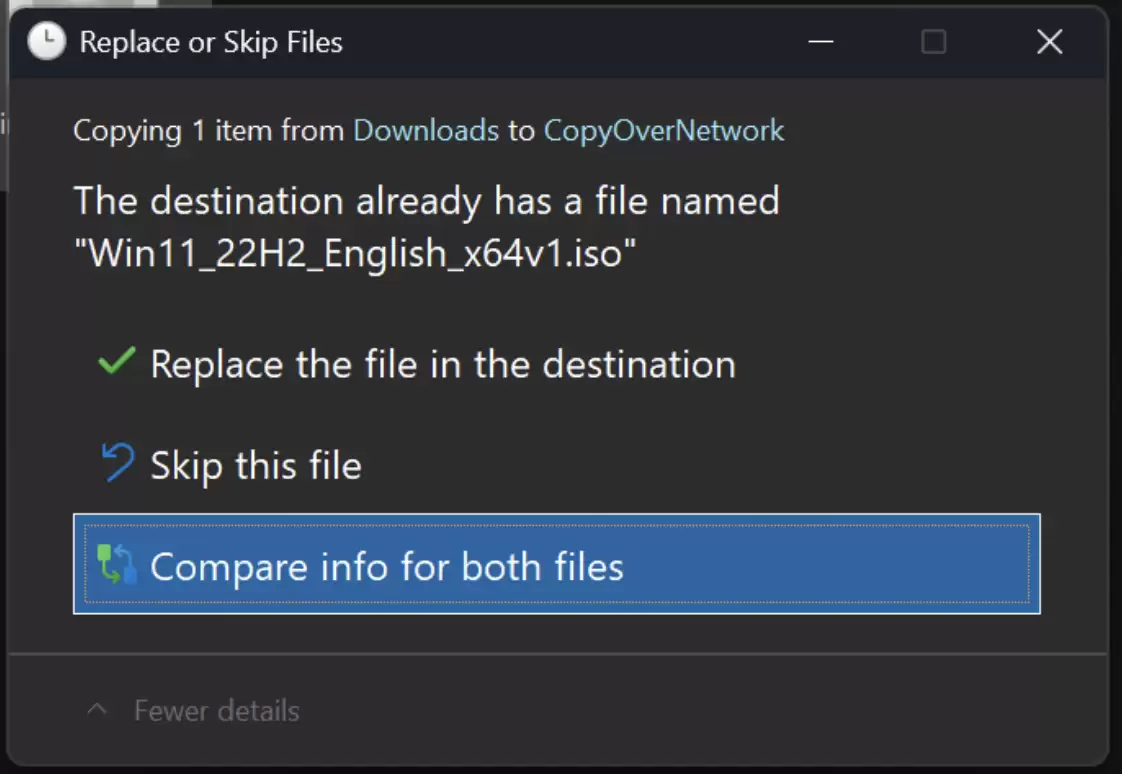The width and height of the screenshot is (1122, 774).
Task: Click the clock icon in the title bar
Action: tap(46, 42)
